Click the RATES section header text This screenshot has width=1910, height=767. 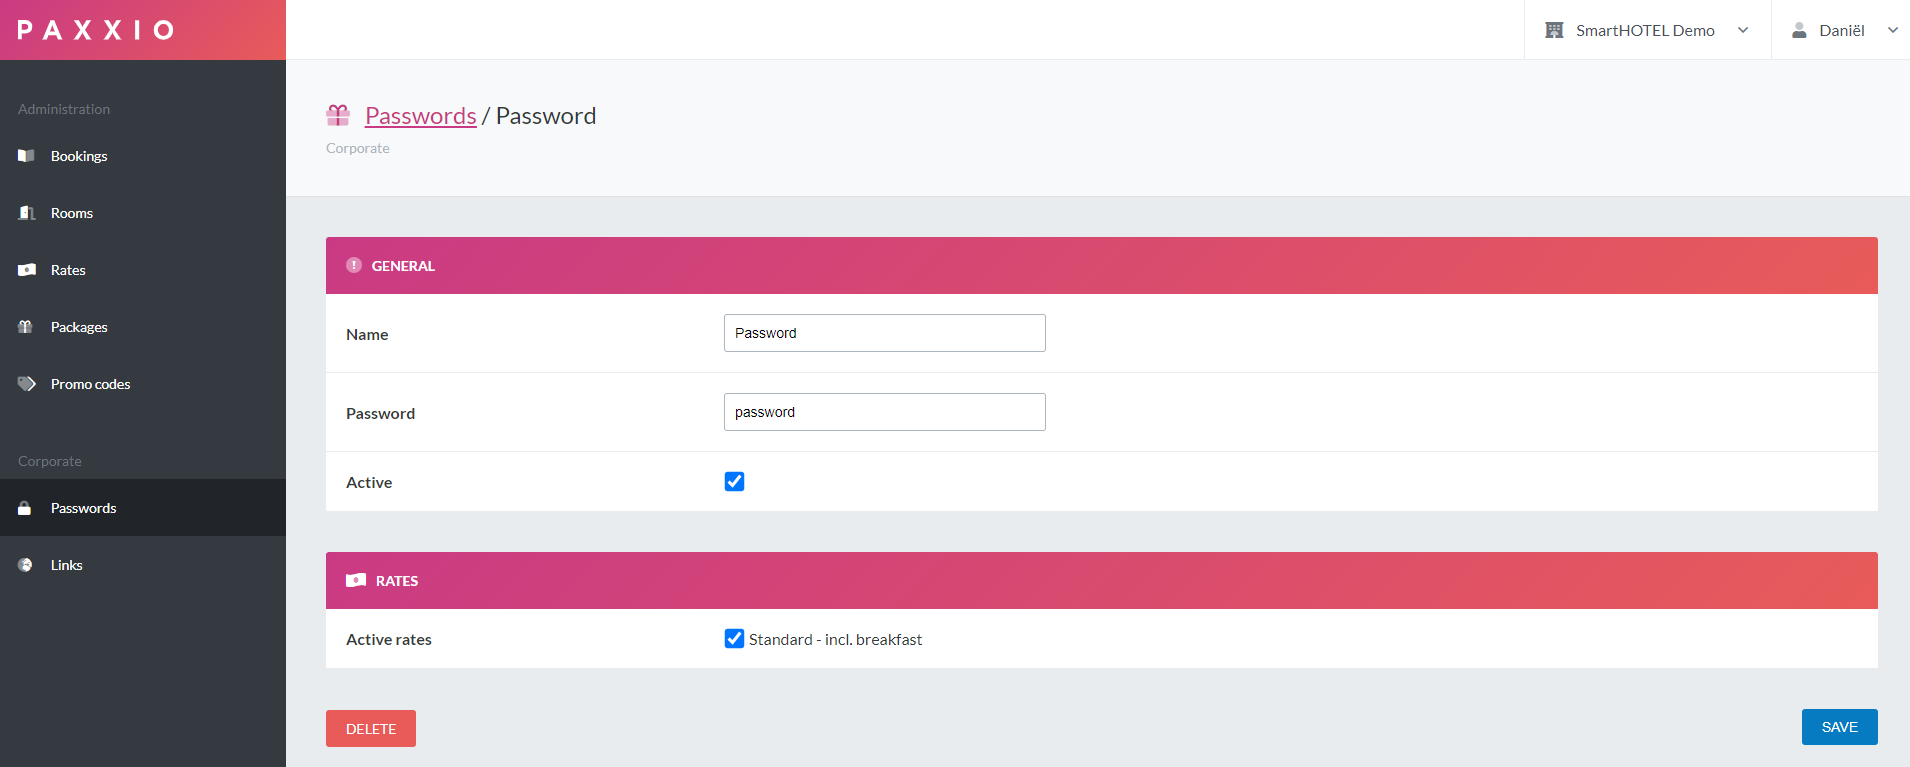[x=397, y=581]
